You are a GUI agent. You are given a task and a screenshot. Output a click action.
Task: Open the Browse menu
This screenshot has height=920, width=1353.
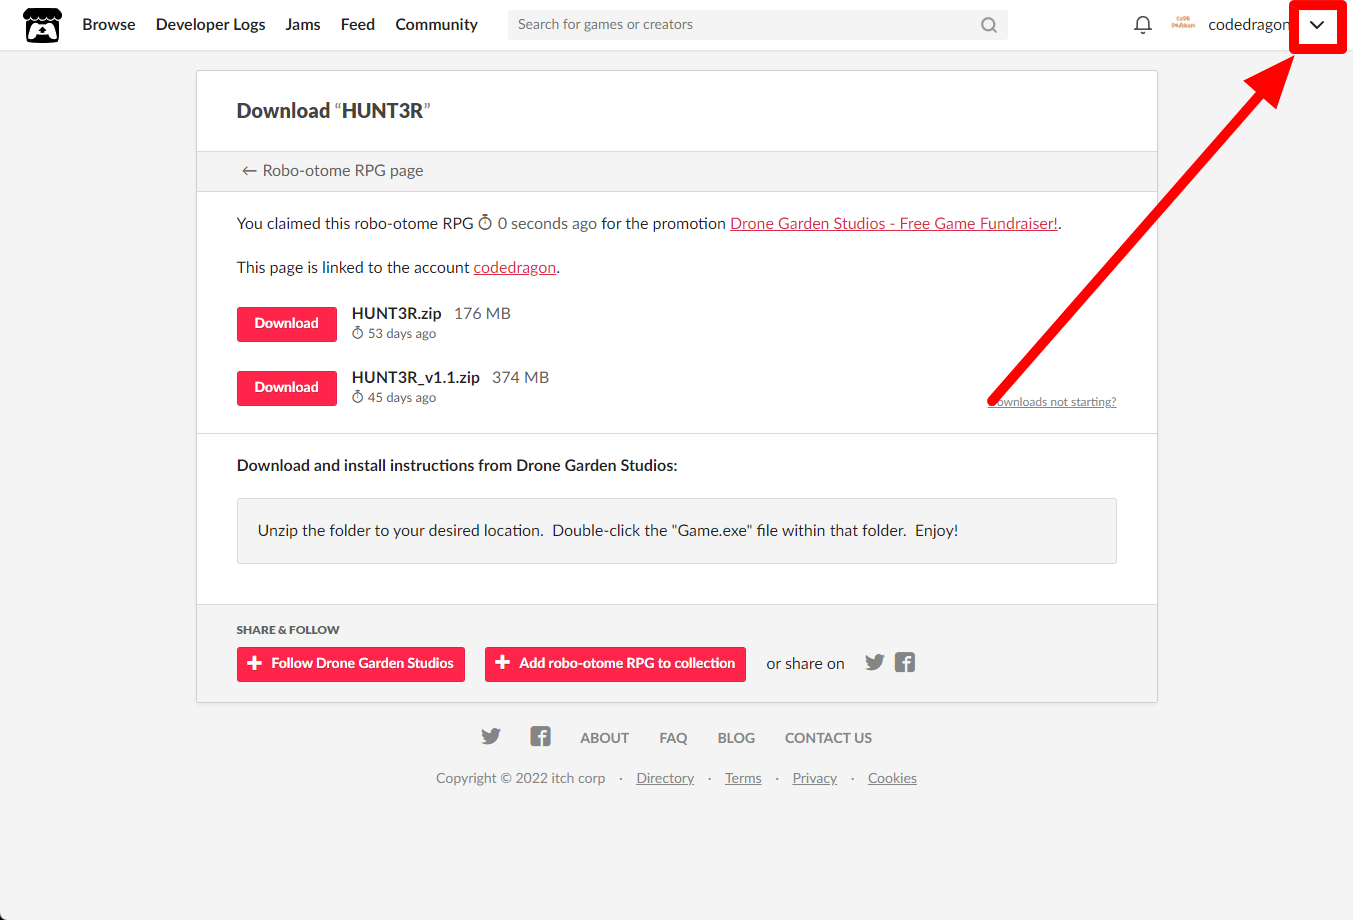(x=109, y=25)
